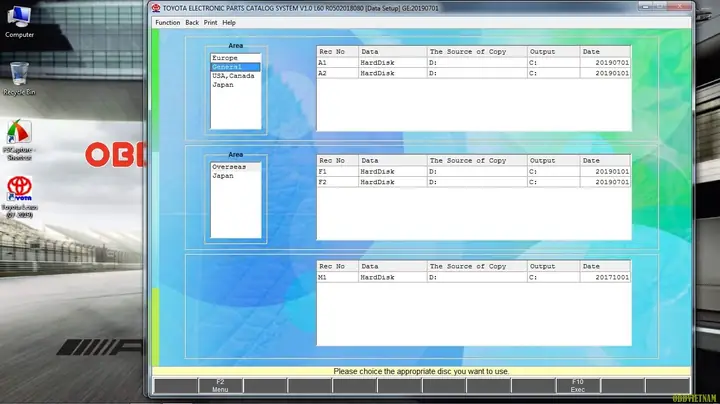Click Rec No header in top table
The height and width of the screenshot is (404, 720).
tap(338, 51)
